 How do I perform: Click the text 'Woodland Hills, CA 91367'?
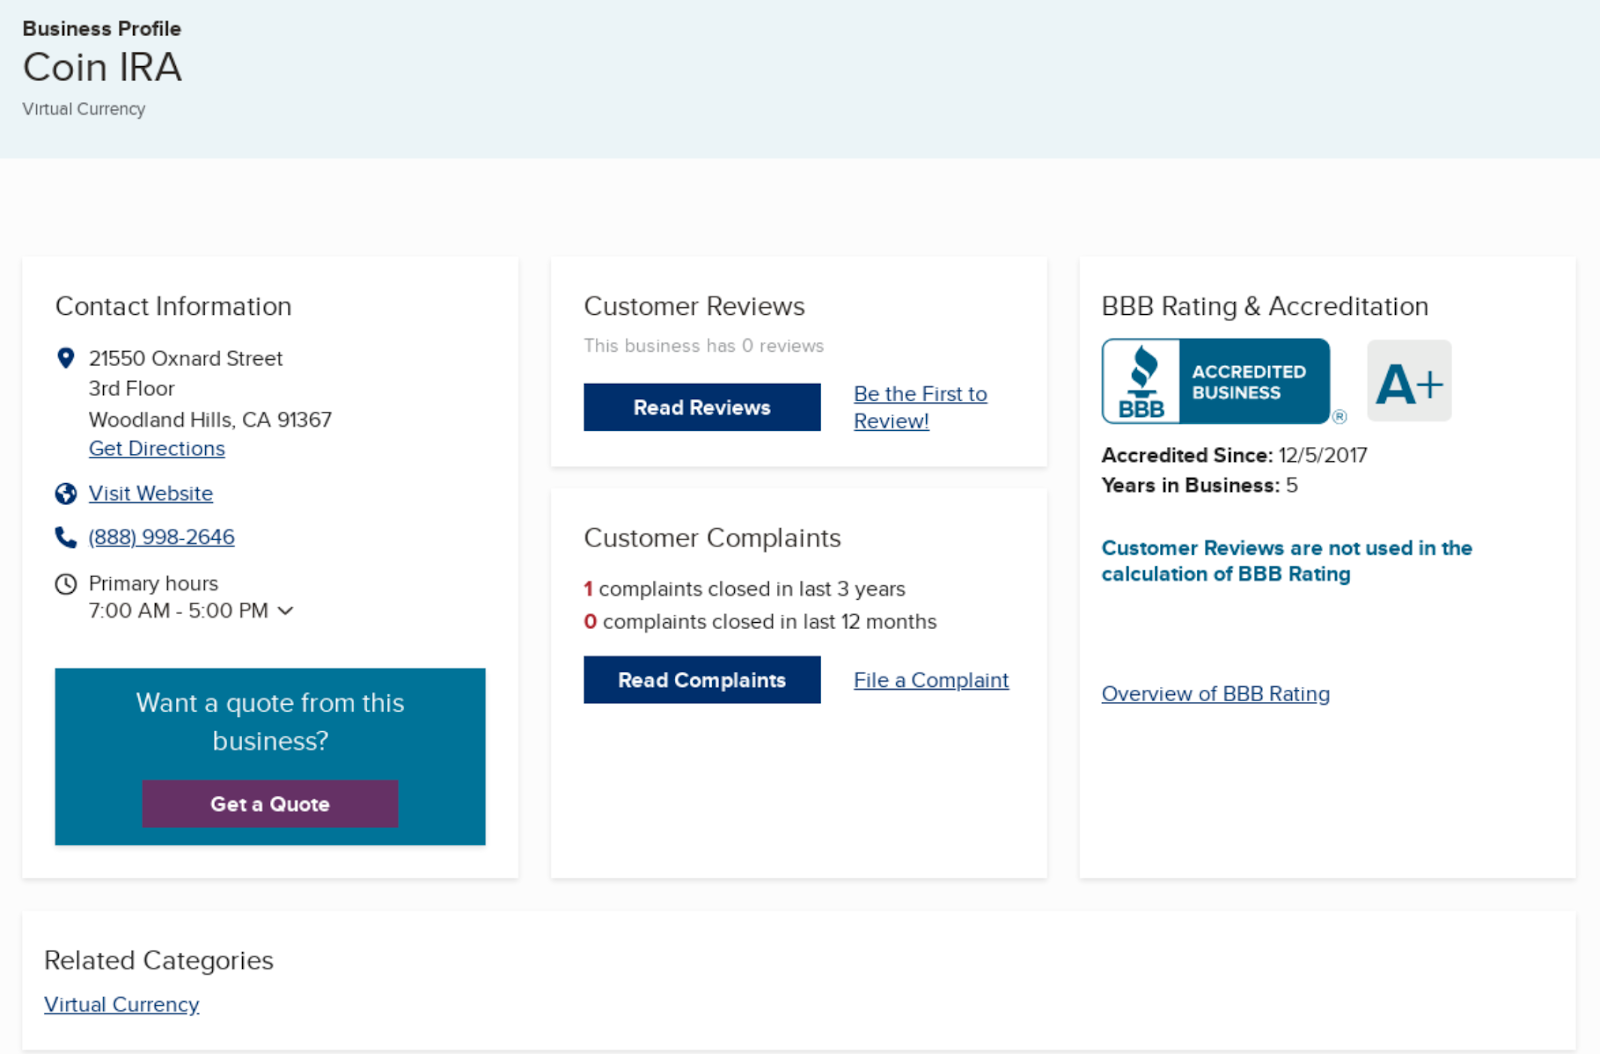210,420
